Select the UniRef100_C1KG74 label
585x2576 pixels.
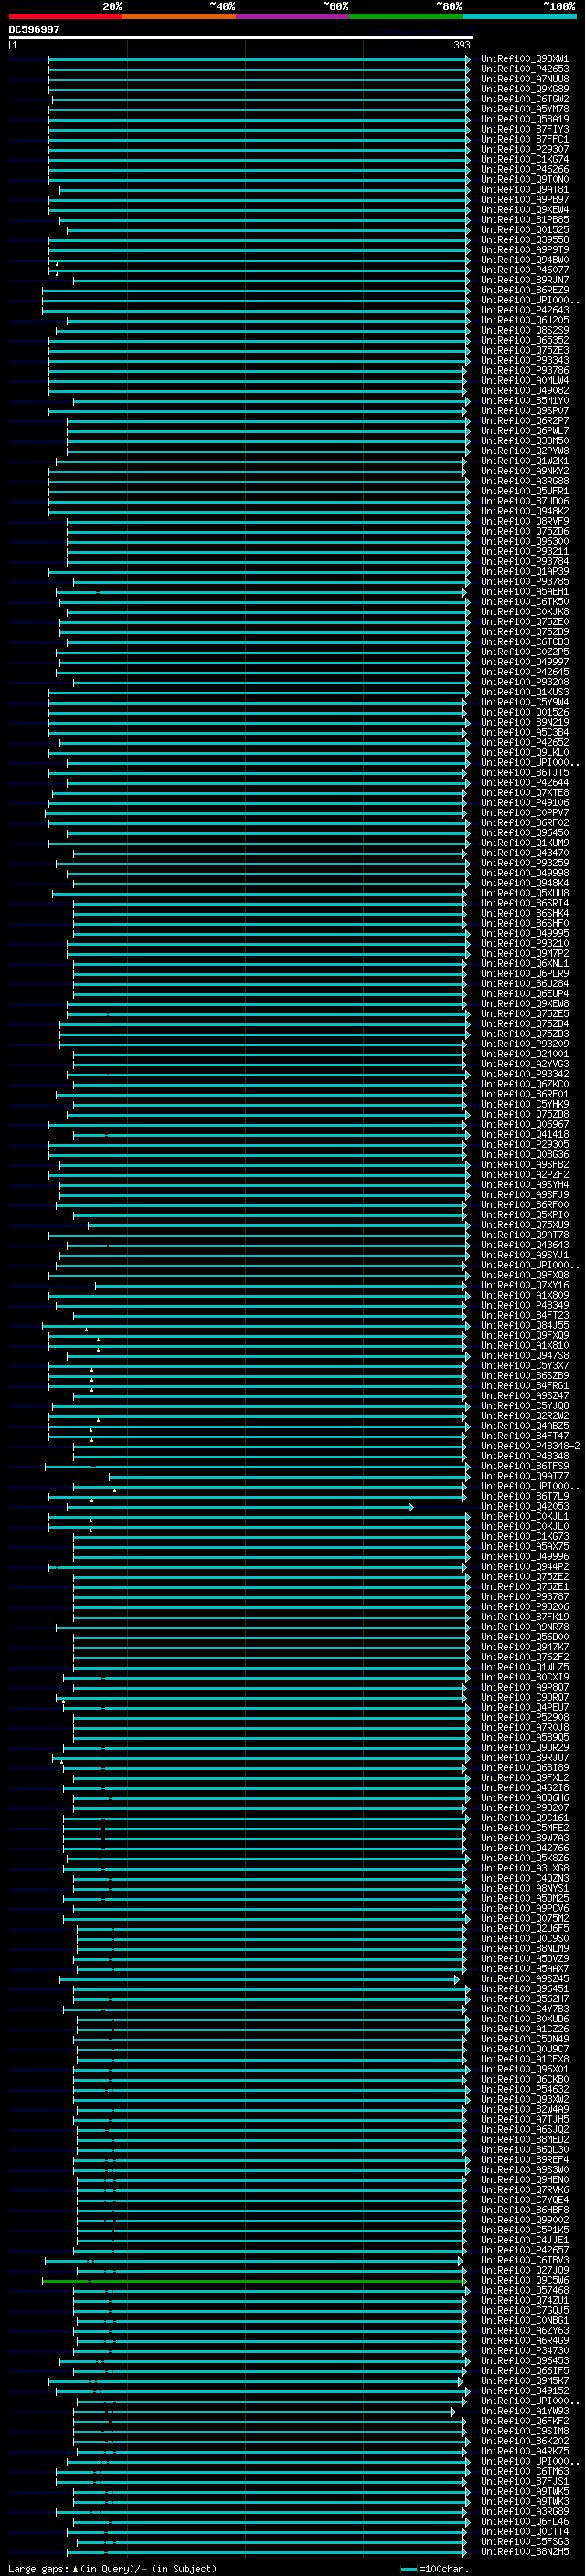(524, 159)
